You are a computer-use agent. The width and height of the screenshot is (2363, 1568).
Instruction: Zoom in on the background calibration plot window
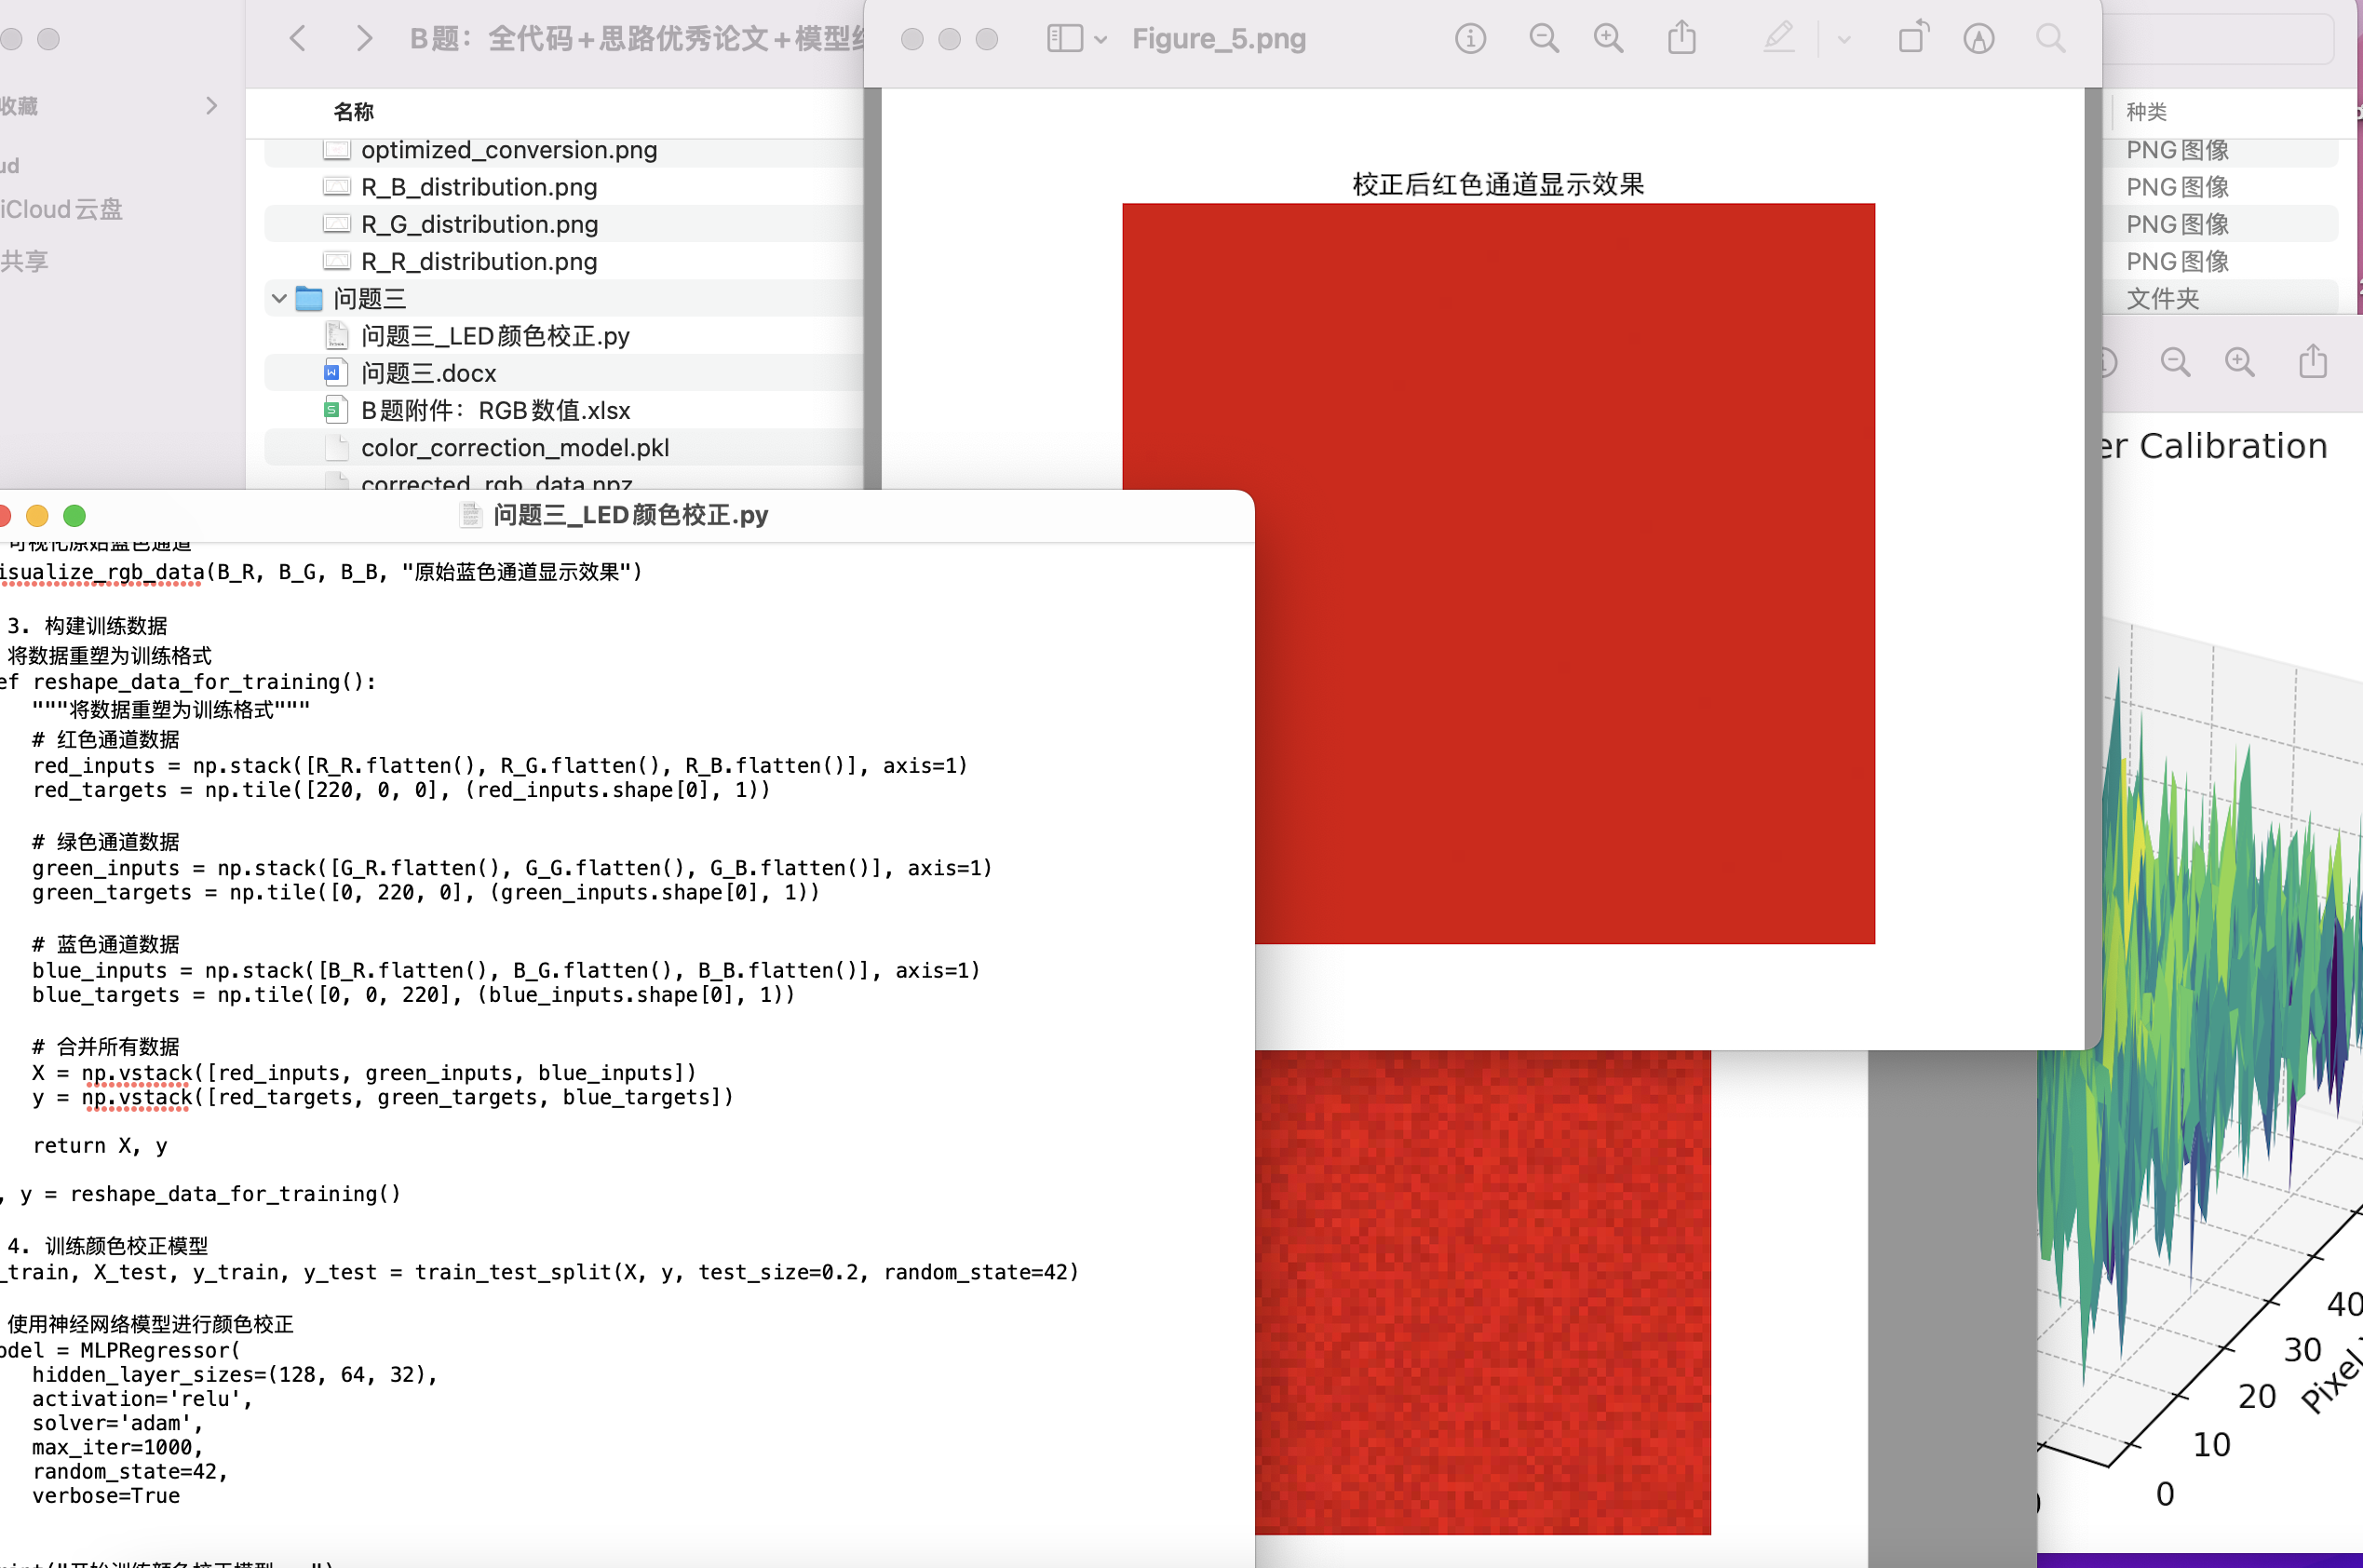click(x=2239, y=362)
